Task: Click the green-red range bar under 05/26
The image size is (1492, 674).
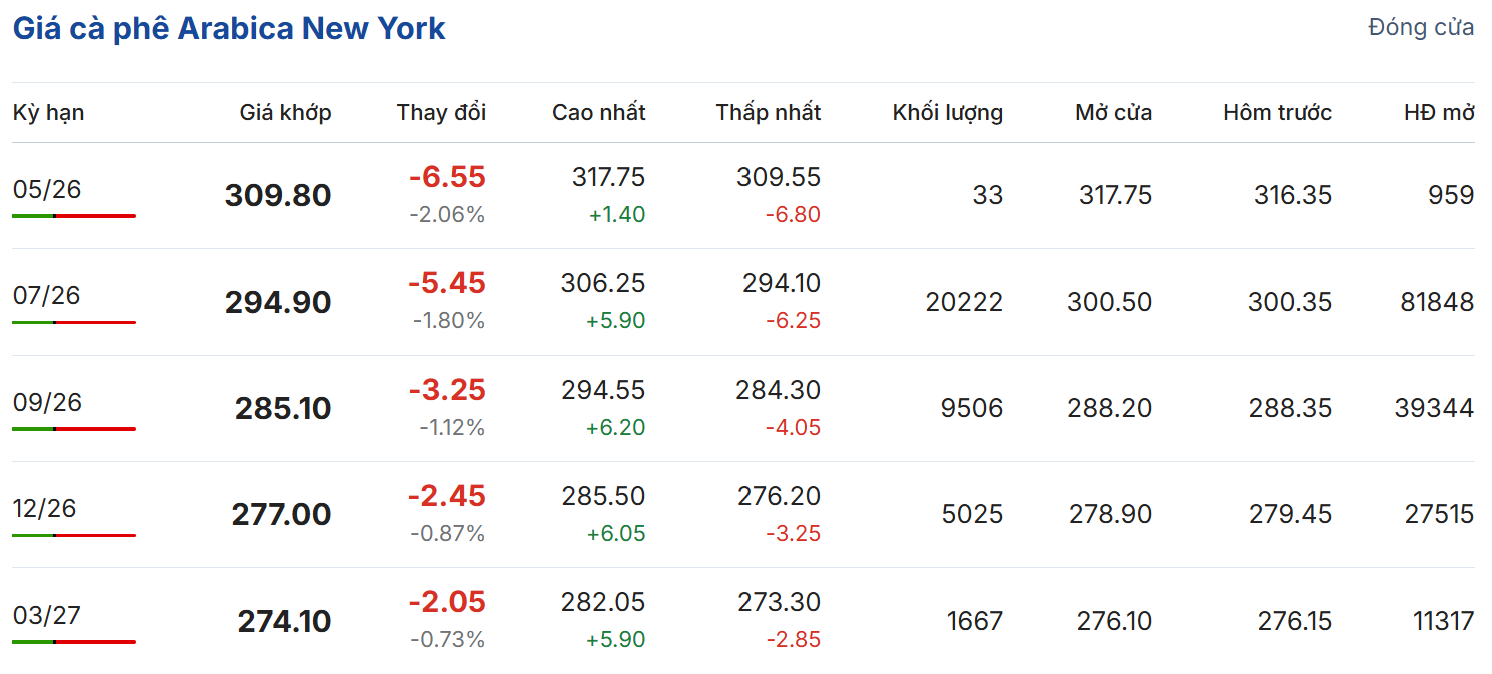Action: coord(74,216)
